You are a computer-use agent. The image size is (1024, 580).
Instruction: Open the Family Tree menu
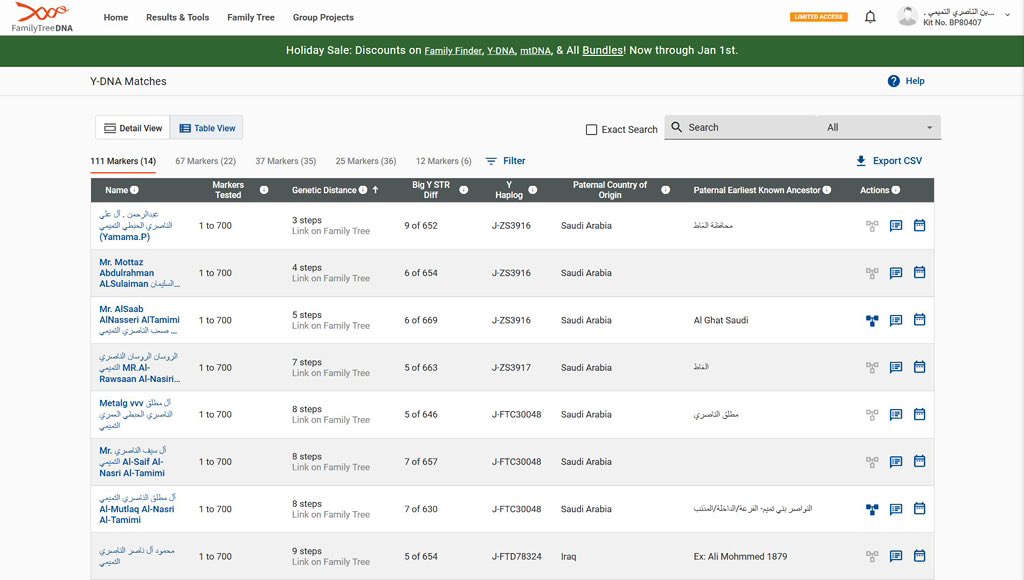pyautogui.click(x=251, y=18)
